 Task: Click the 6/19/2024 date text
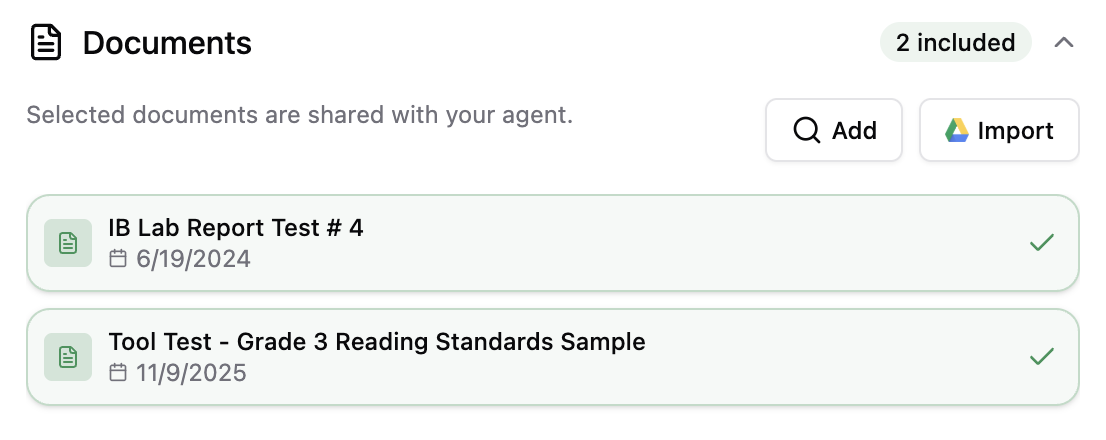coord(193,259)
